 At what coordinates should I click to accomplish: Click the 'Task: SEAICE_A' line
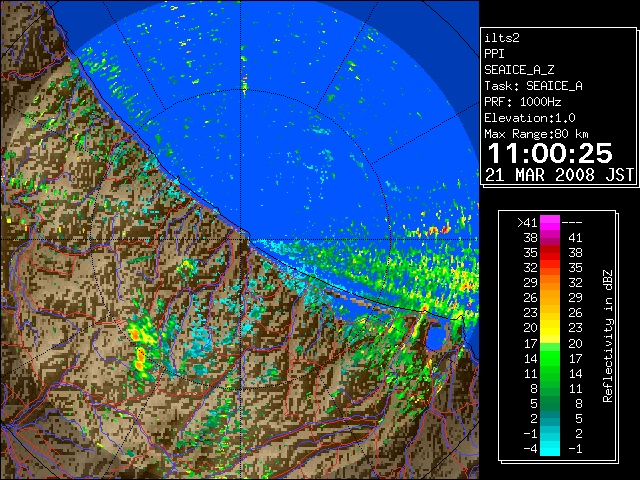[533, 86]
